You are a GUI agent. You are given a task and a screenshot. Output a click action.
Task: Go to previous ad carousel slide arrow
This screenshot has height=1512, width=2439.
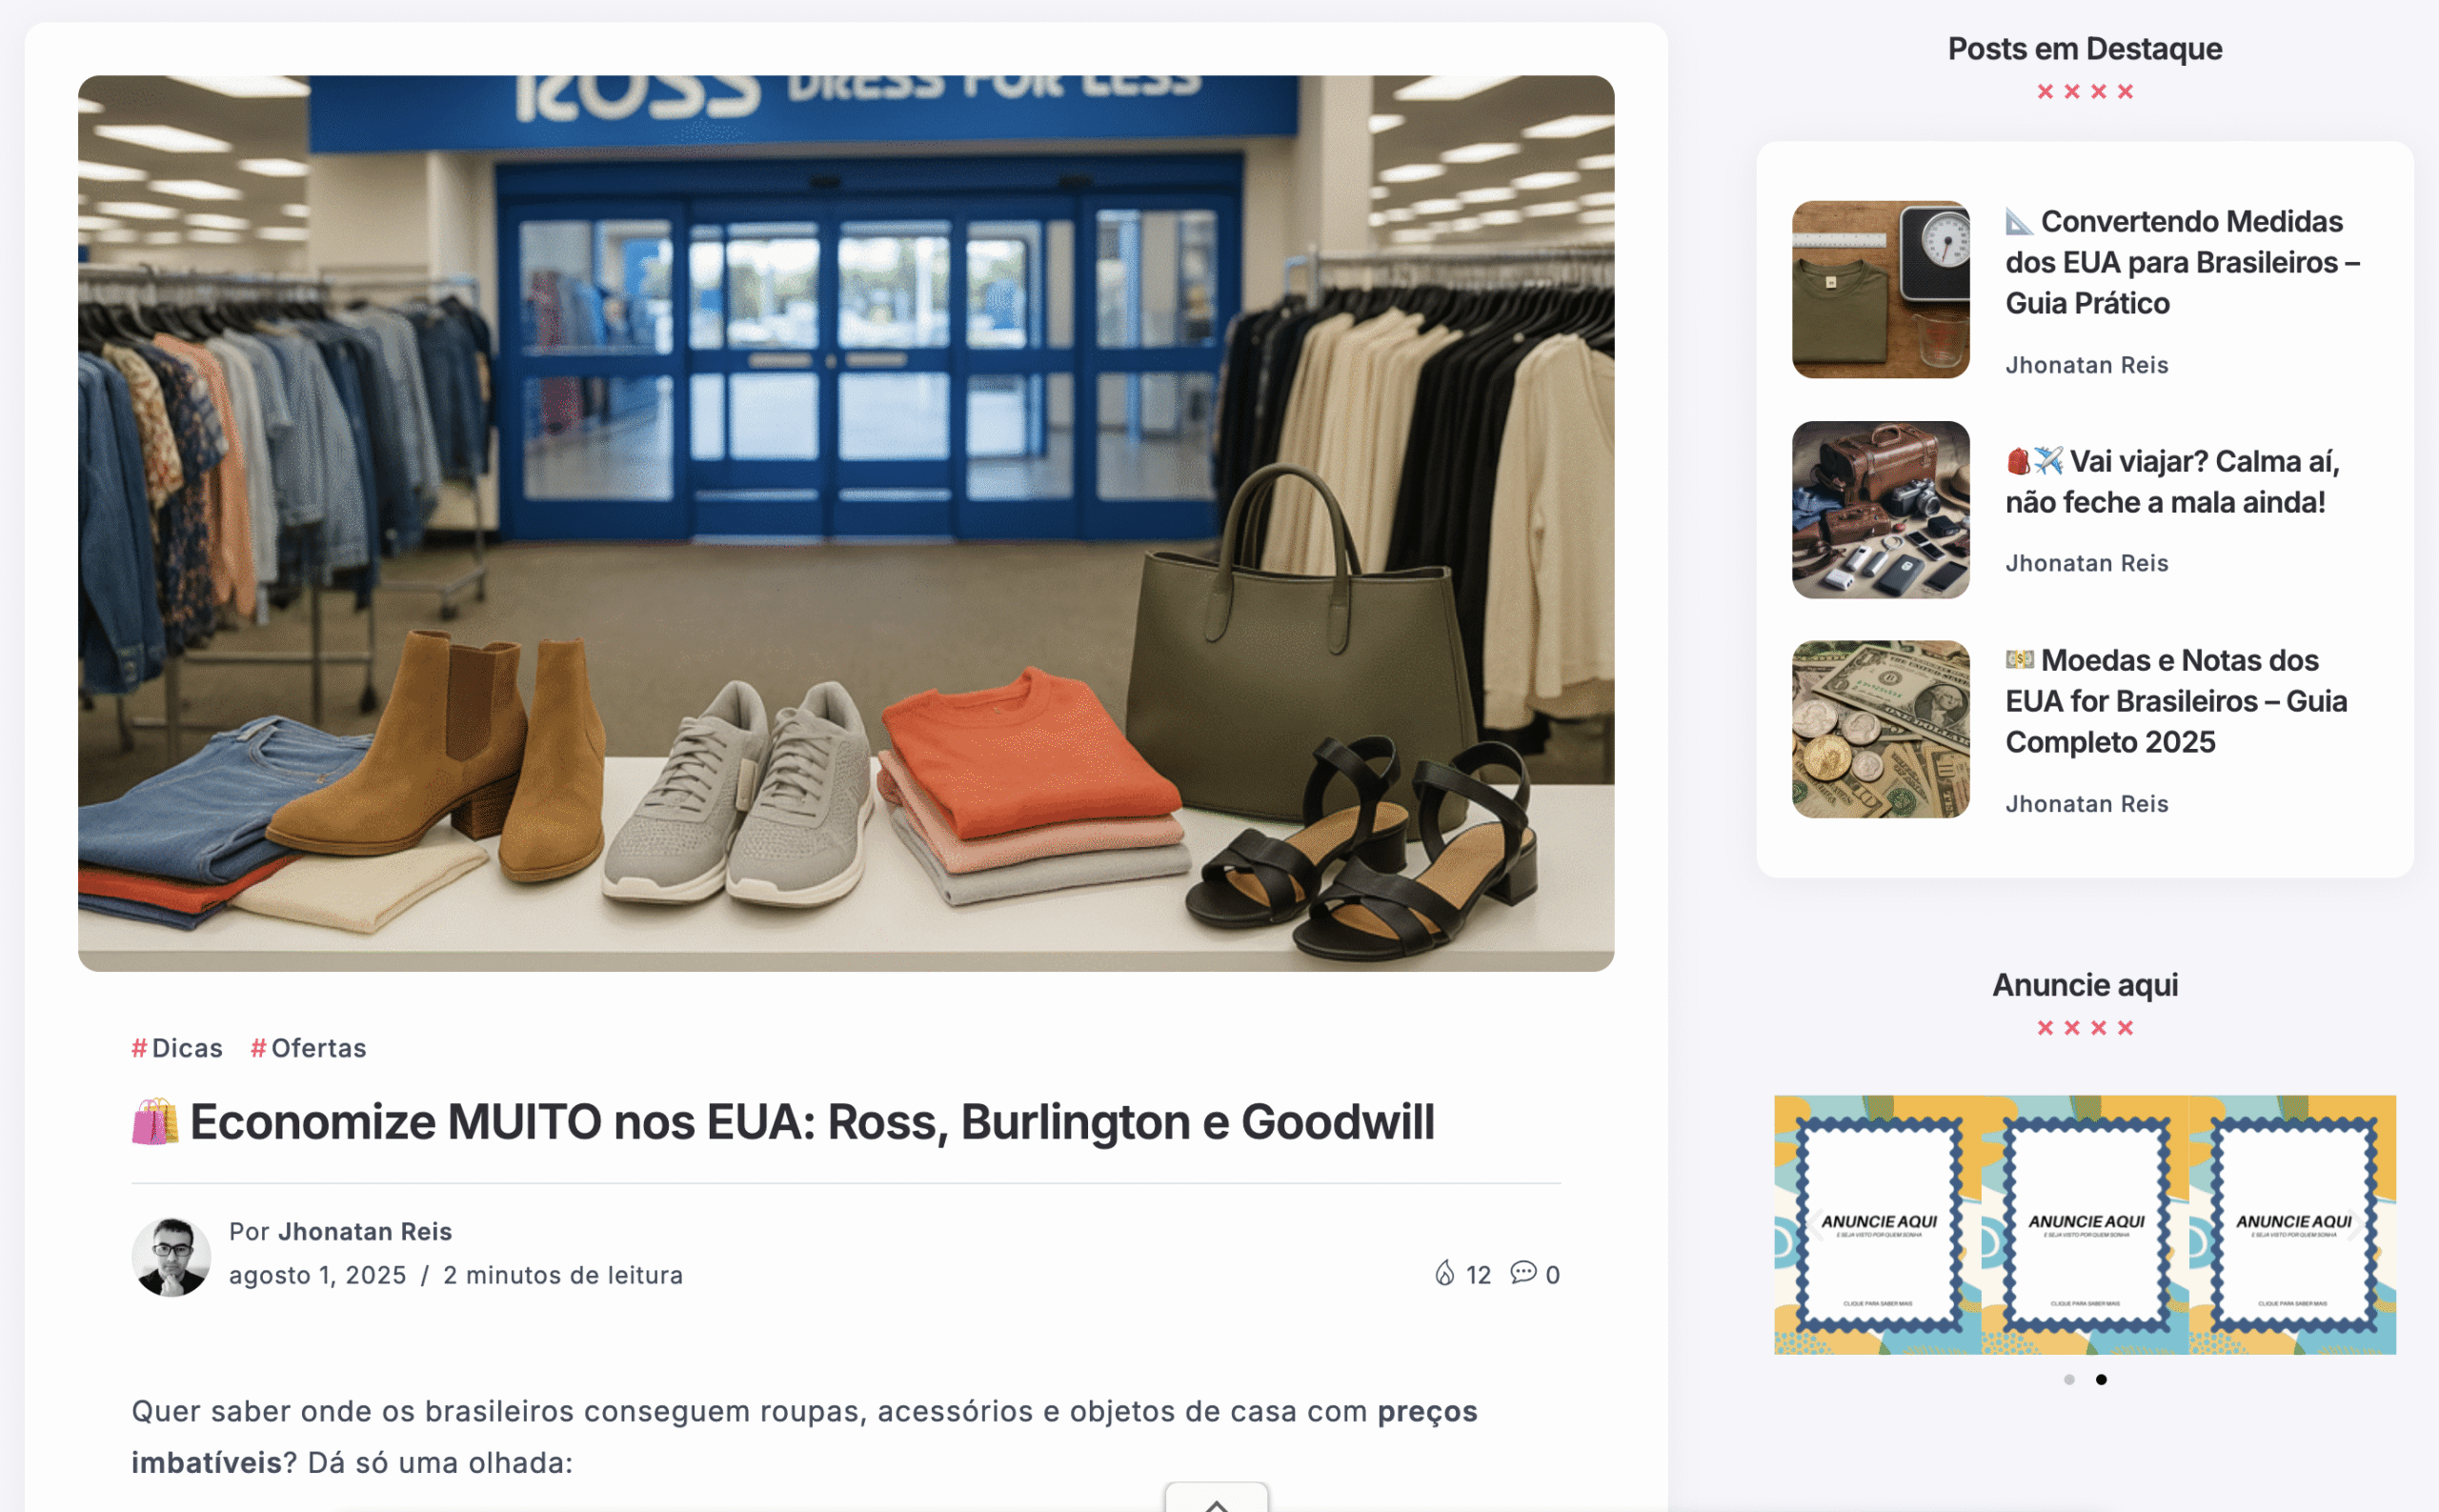1814,1225
